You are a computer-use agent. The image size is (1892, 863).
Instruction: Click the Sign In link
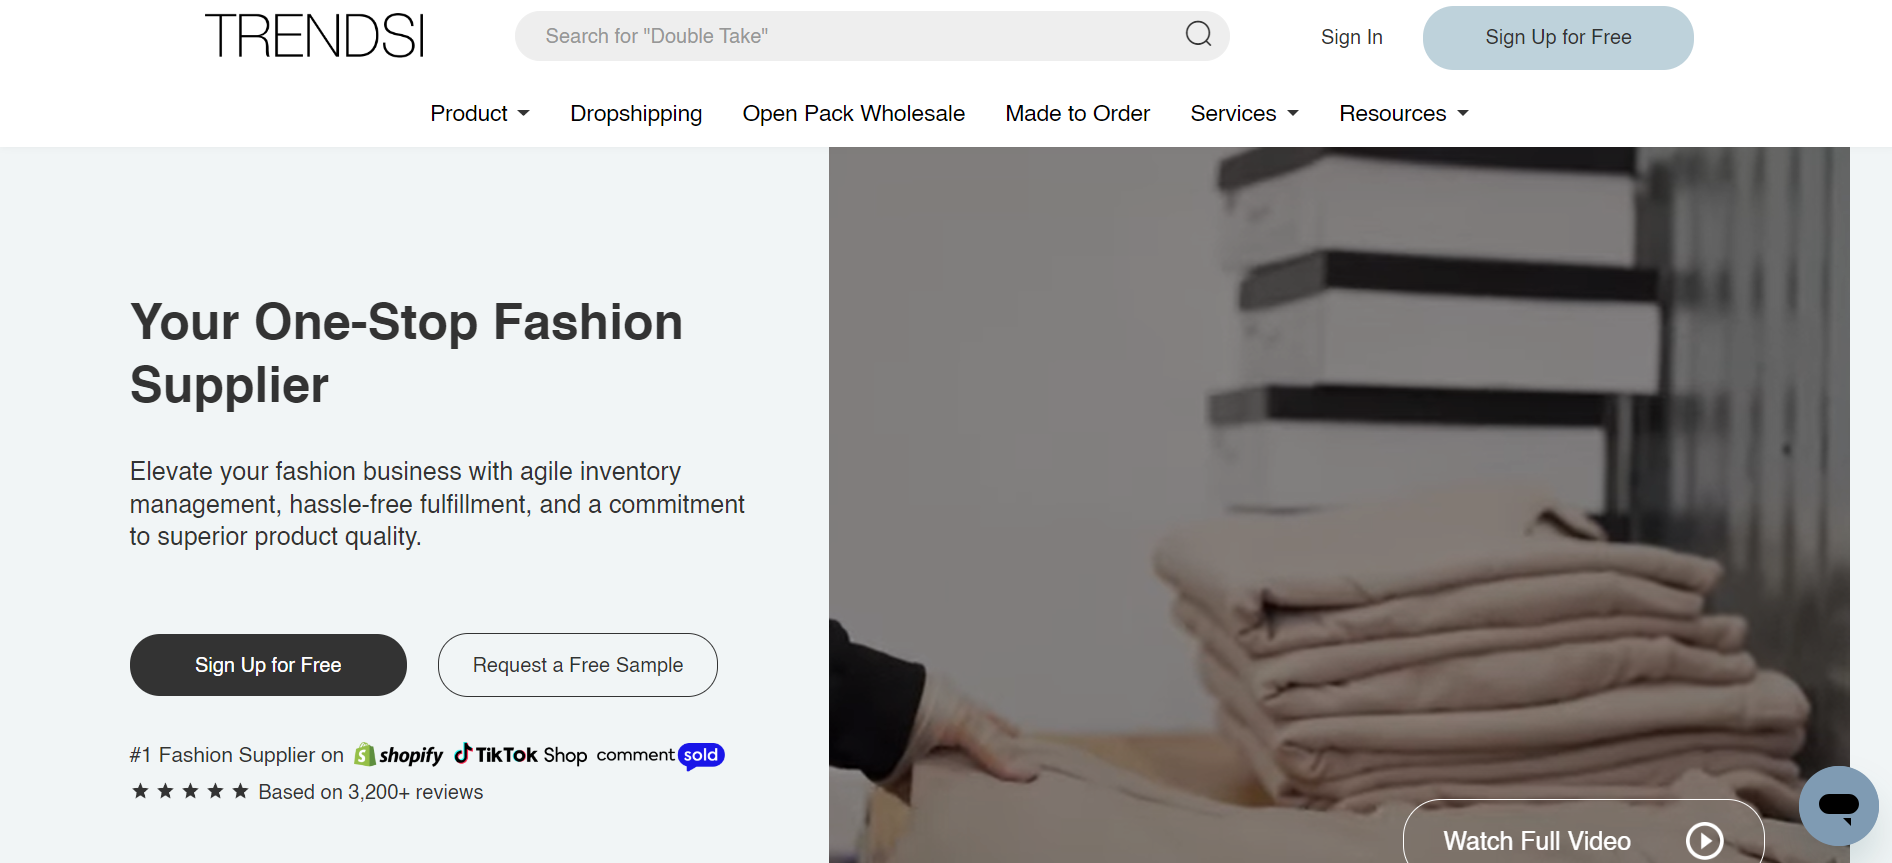tap(1351, 37)
